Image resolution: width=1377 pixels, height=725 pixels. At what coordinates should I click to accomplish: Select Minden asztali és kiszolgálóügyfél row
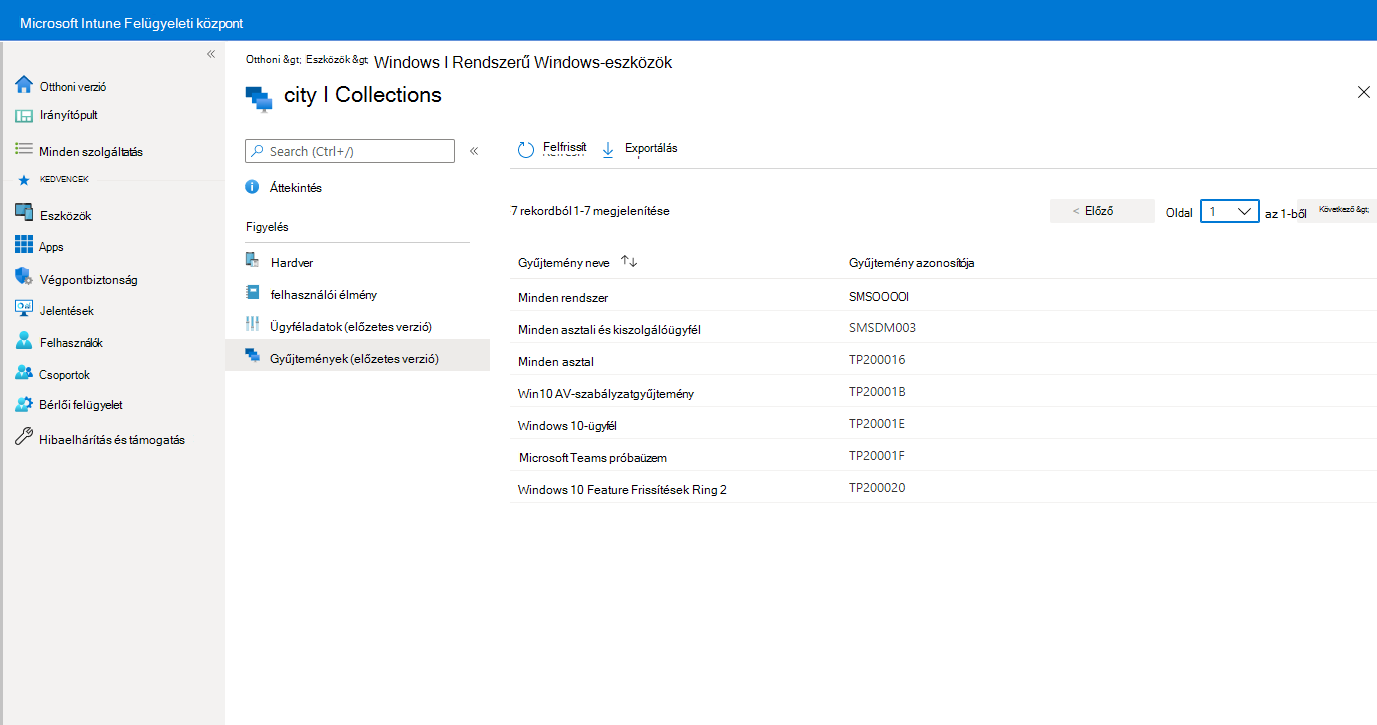point(943,329)
